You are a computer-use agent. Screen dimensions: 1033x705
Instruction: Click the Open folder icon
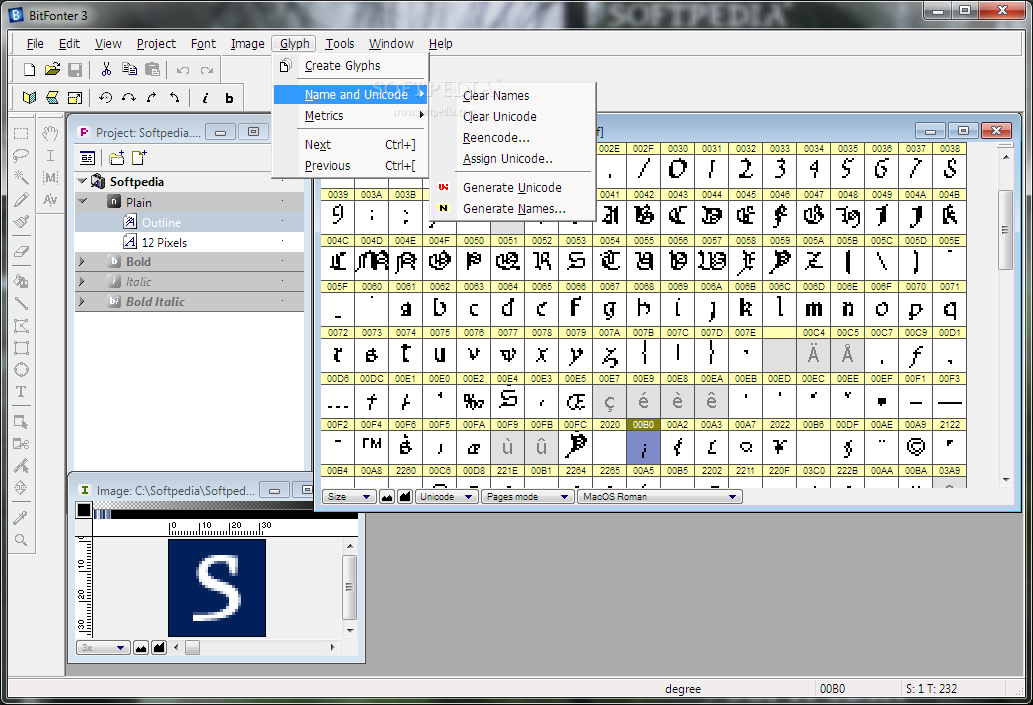coord(53,69)
